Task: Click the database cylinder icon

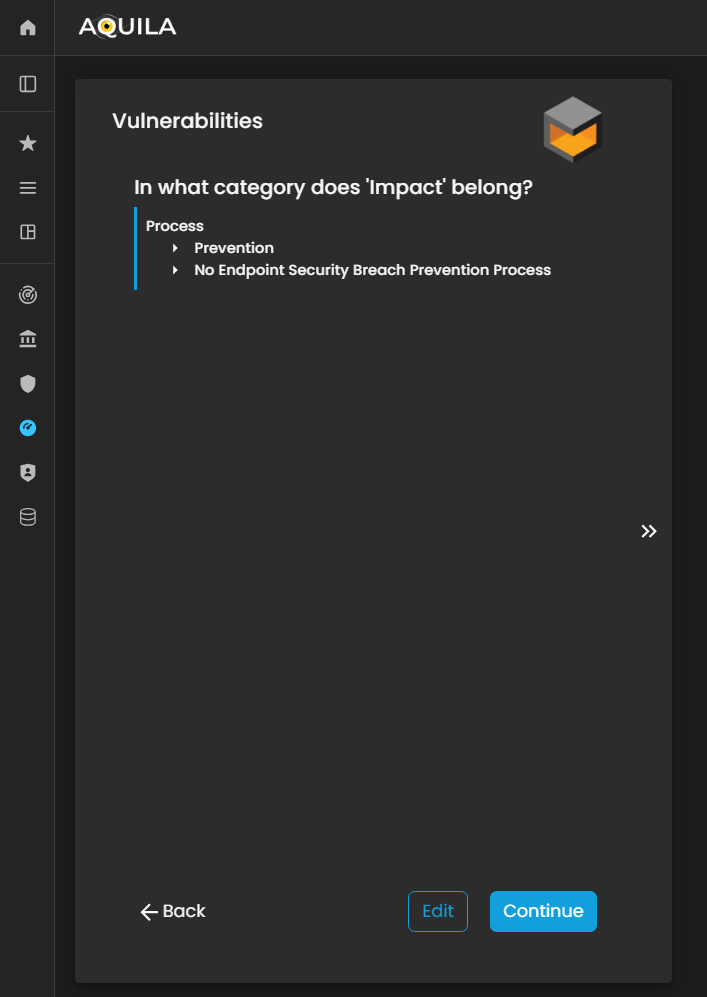Action: click(28, 517)
